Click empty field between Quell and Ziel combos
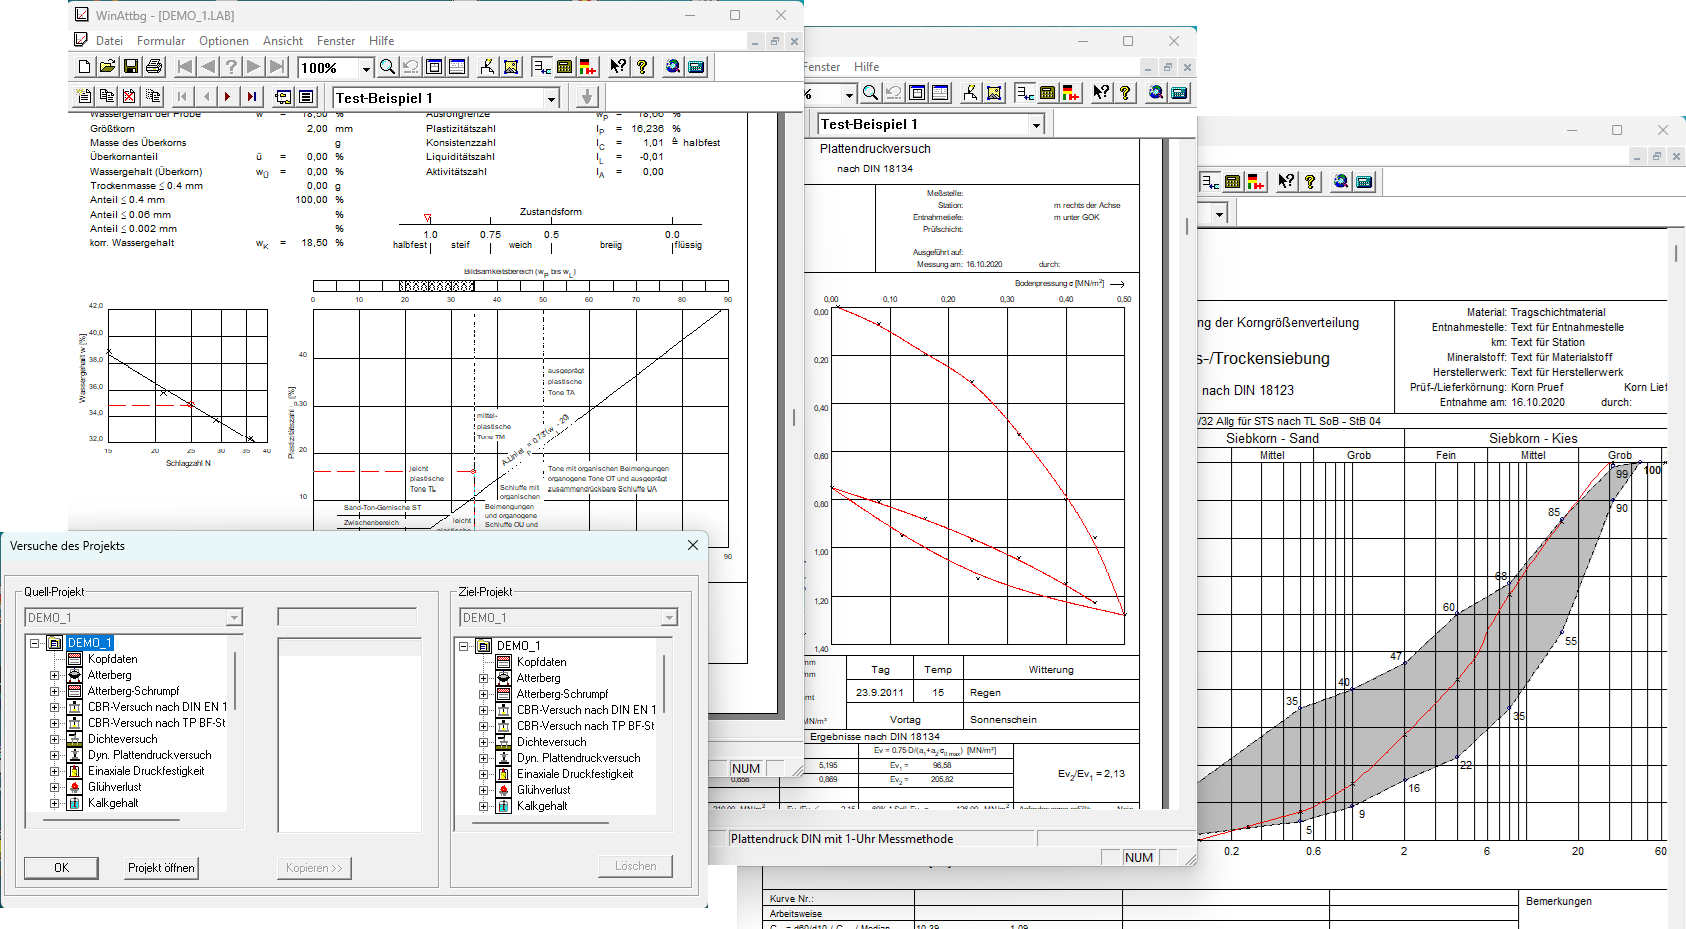 point(347,618)
